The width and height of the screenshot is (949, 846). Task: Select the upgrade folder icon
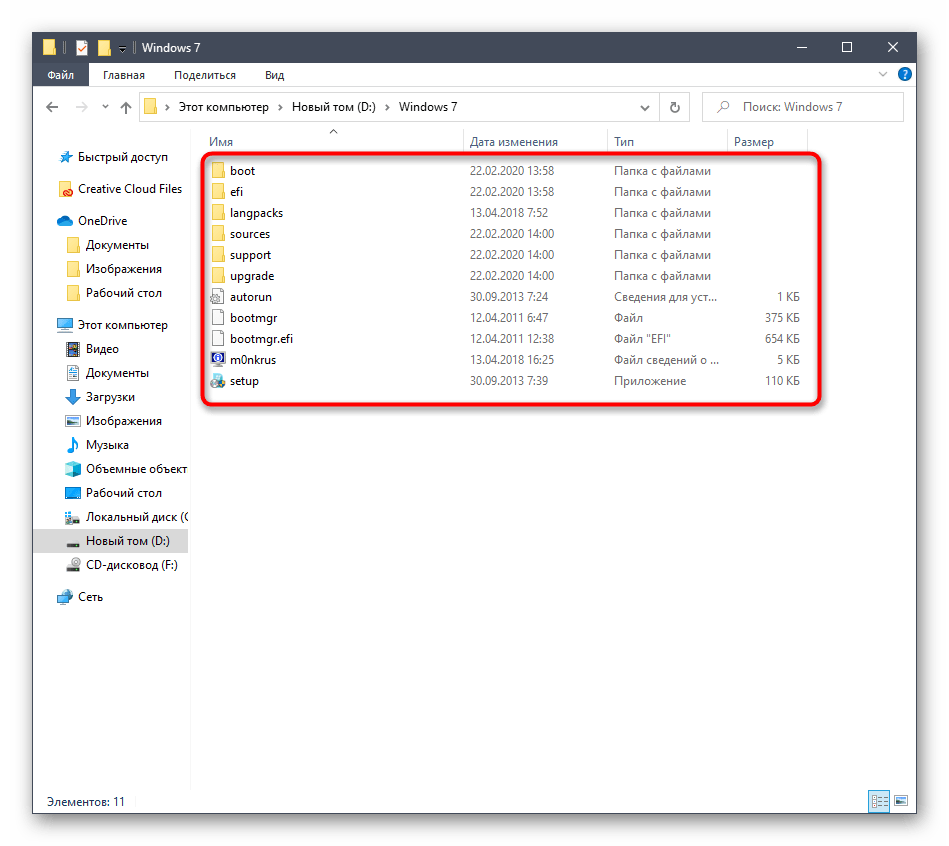[218, 276]
